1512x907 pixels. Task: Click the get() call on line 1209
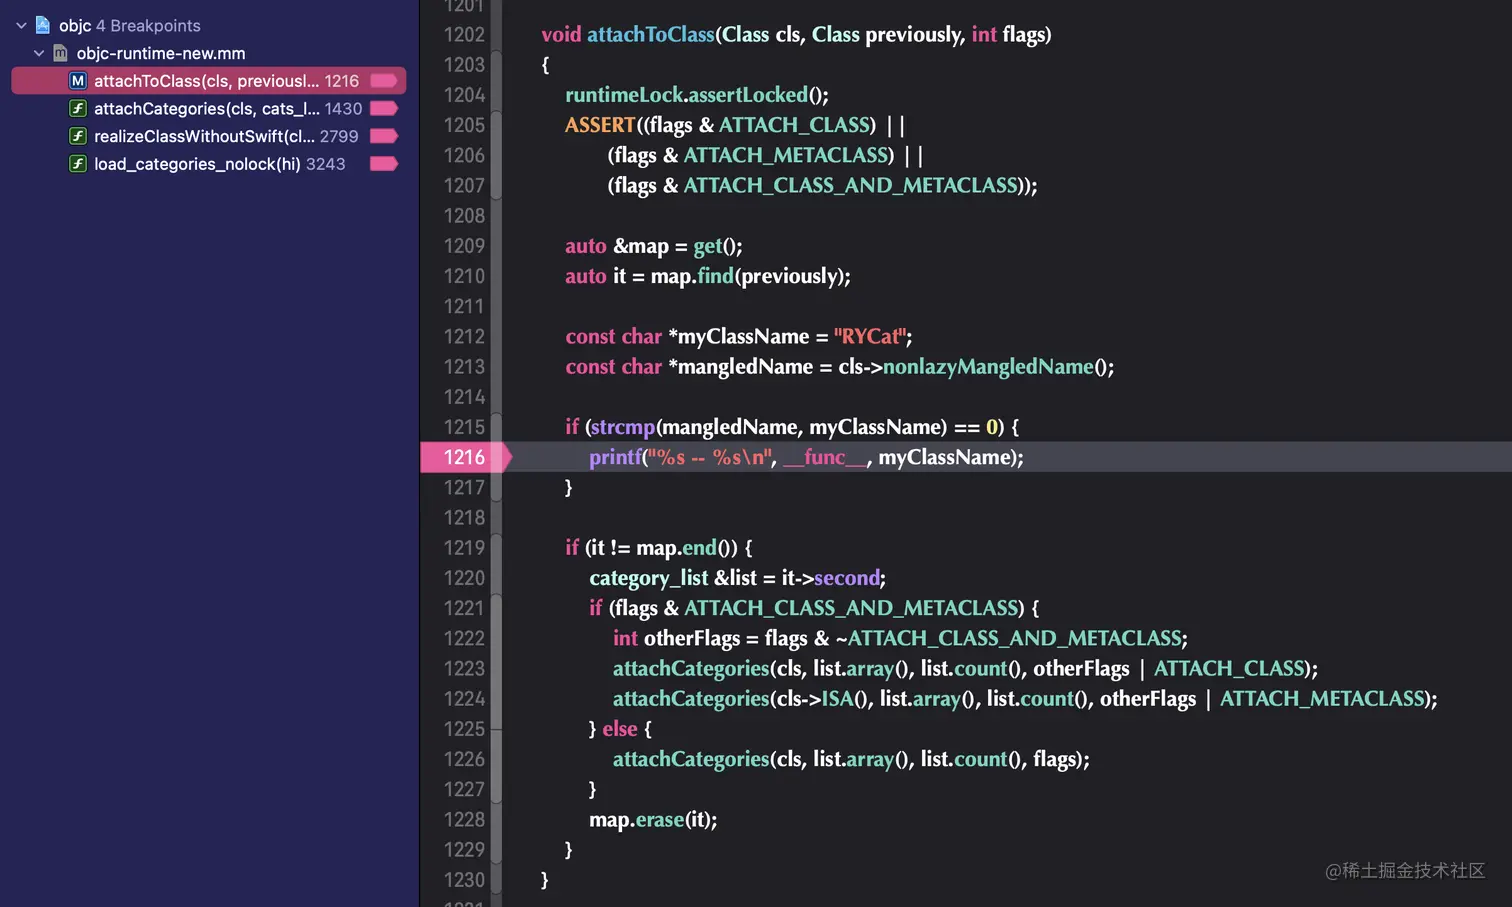(x=708, y=246)
